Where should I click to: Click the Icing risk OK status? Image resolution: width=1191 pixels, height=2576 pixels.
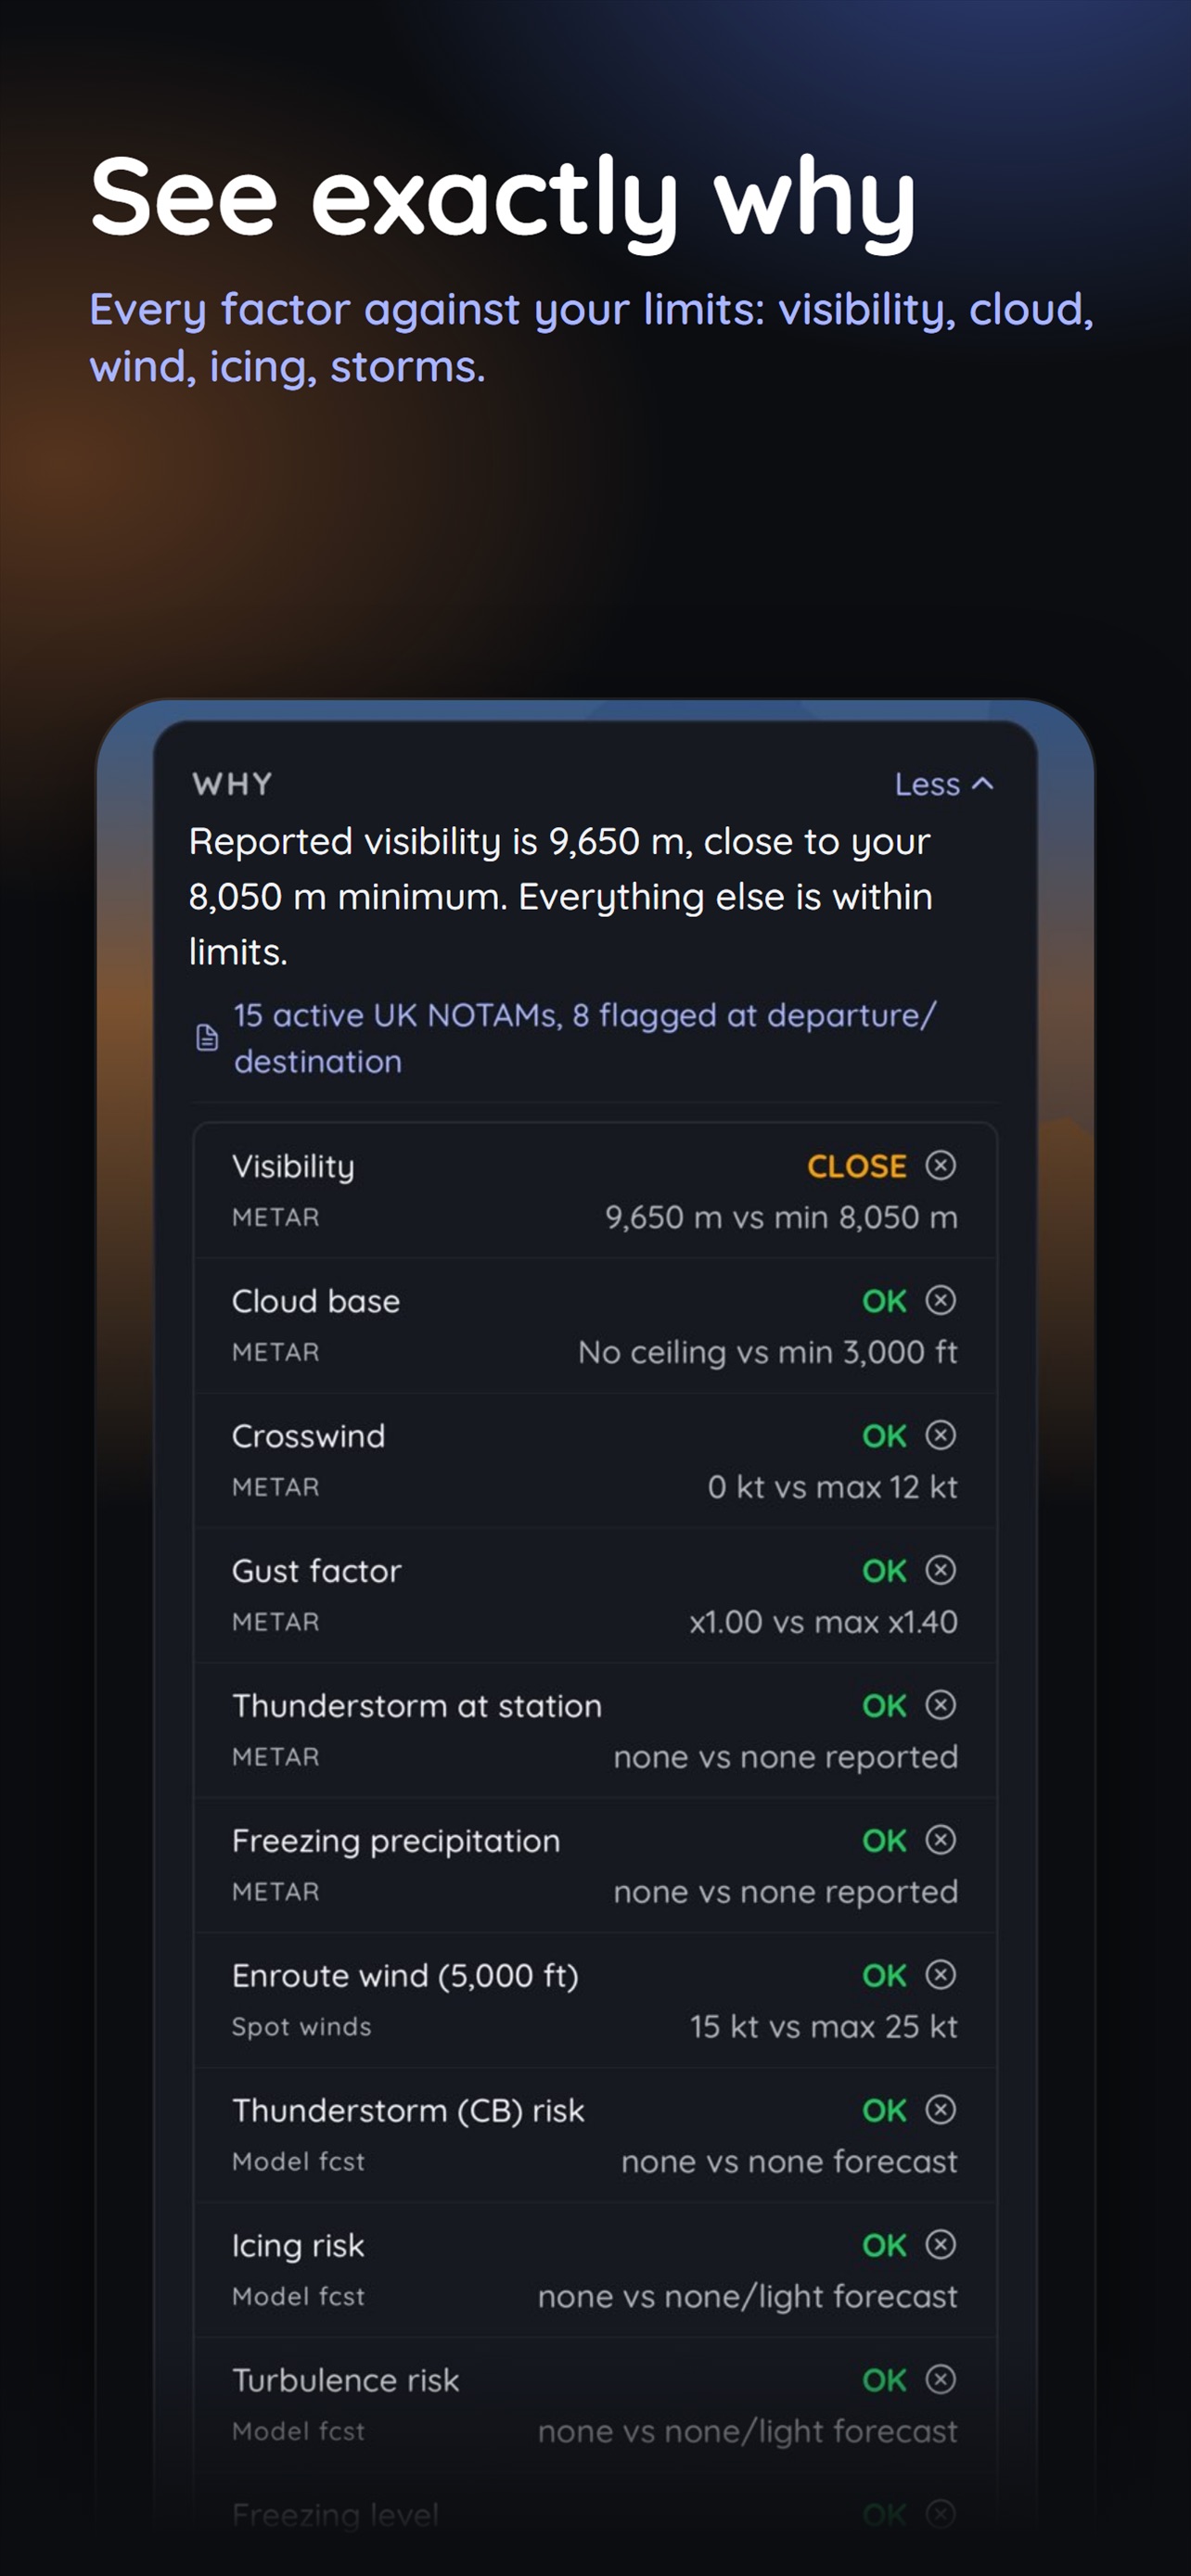click(x=884, y=2246)
